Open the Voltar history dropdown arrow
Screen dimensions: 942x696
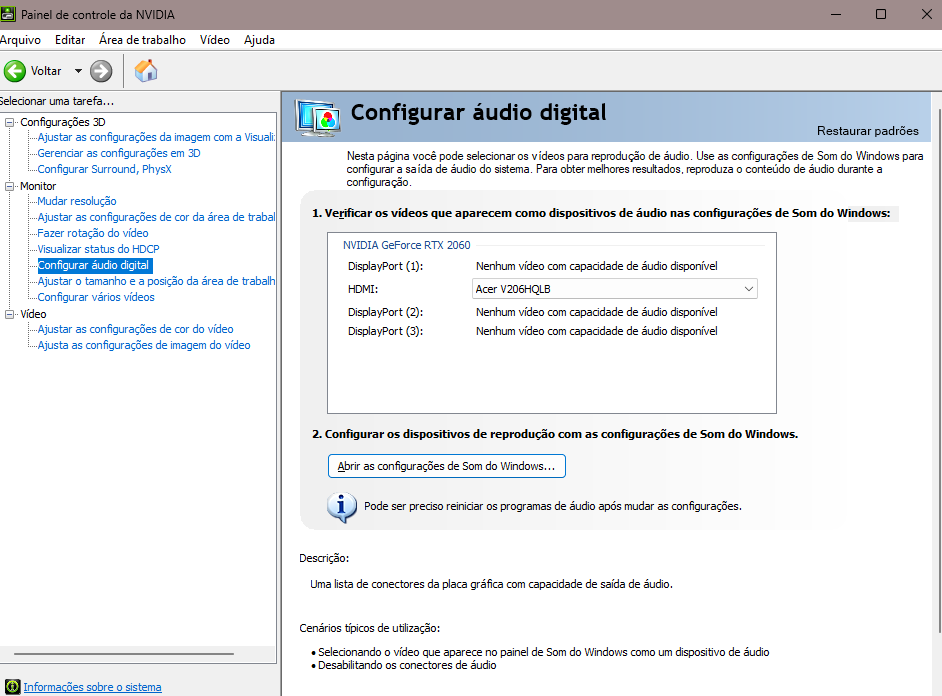point(78,71)
